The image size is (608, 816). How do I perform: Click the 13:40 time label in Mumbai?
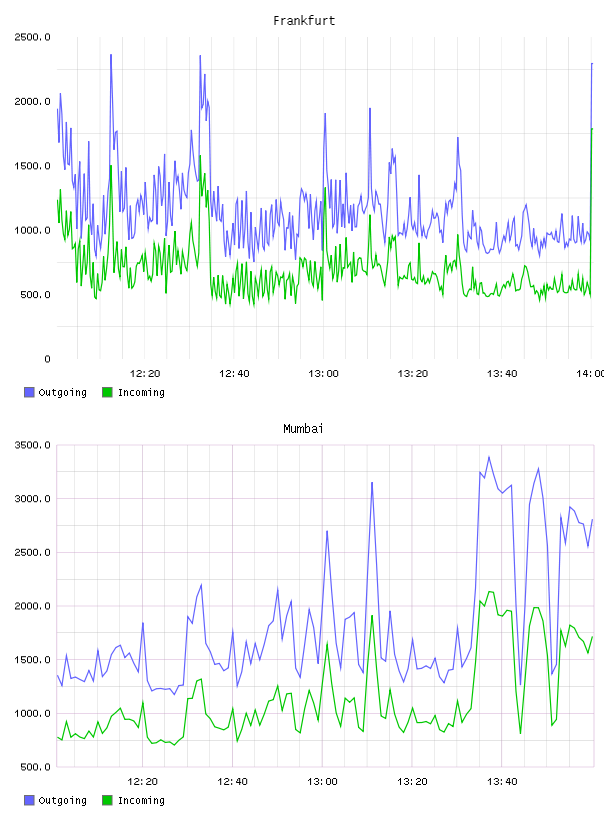tap(502, 782)
